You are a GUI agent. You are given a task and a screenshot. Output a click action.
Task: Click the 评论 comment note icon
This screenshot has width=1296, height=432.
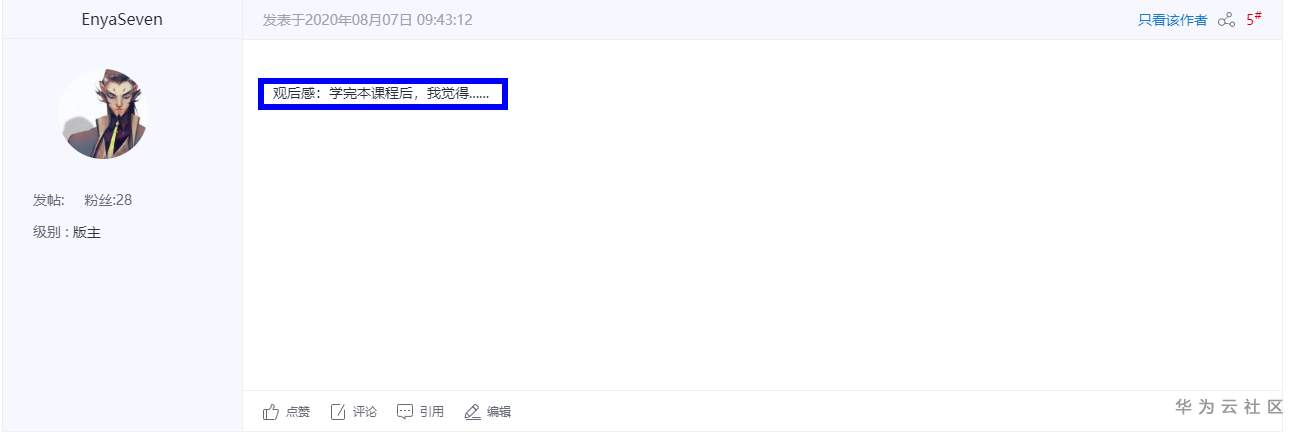click(338, 412)
